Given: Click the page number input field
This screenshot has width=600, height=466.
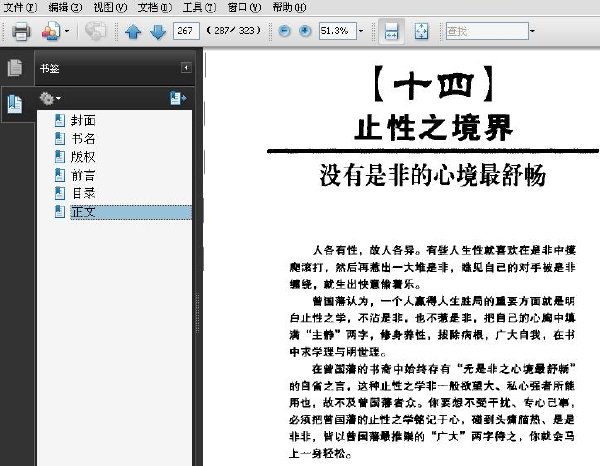Looking at the screenshot, I should click(186, 31).
